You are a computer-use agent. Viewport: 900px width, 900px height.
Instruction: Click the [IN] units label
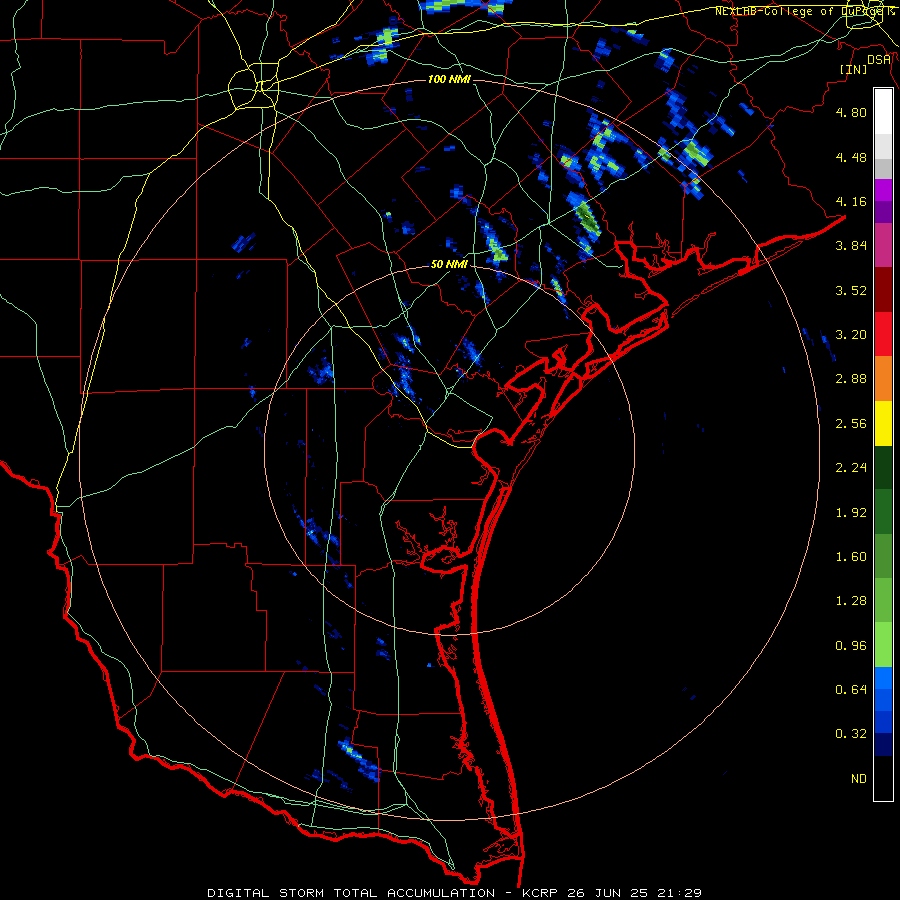tap(853, 69)
